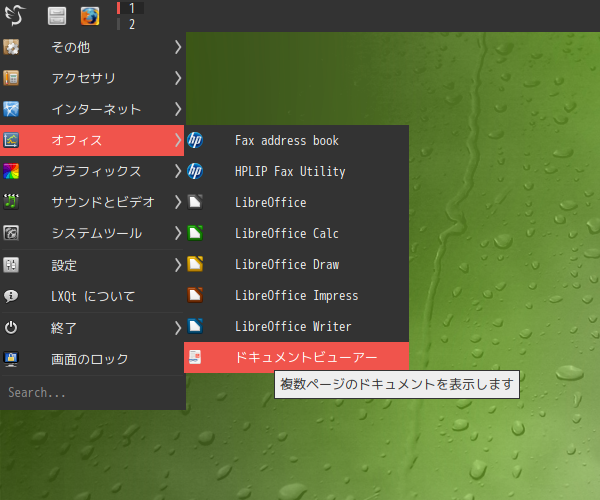
Task: Expand the グラフィックス submenu arrow
Action: (178, 171)
